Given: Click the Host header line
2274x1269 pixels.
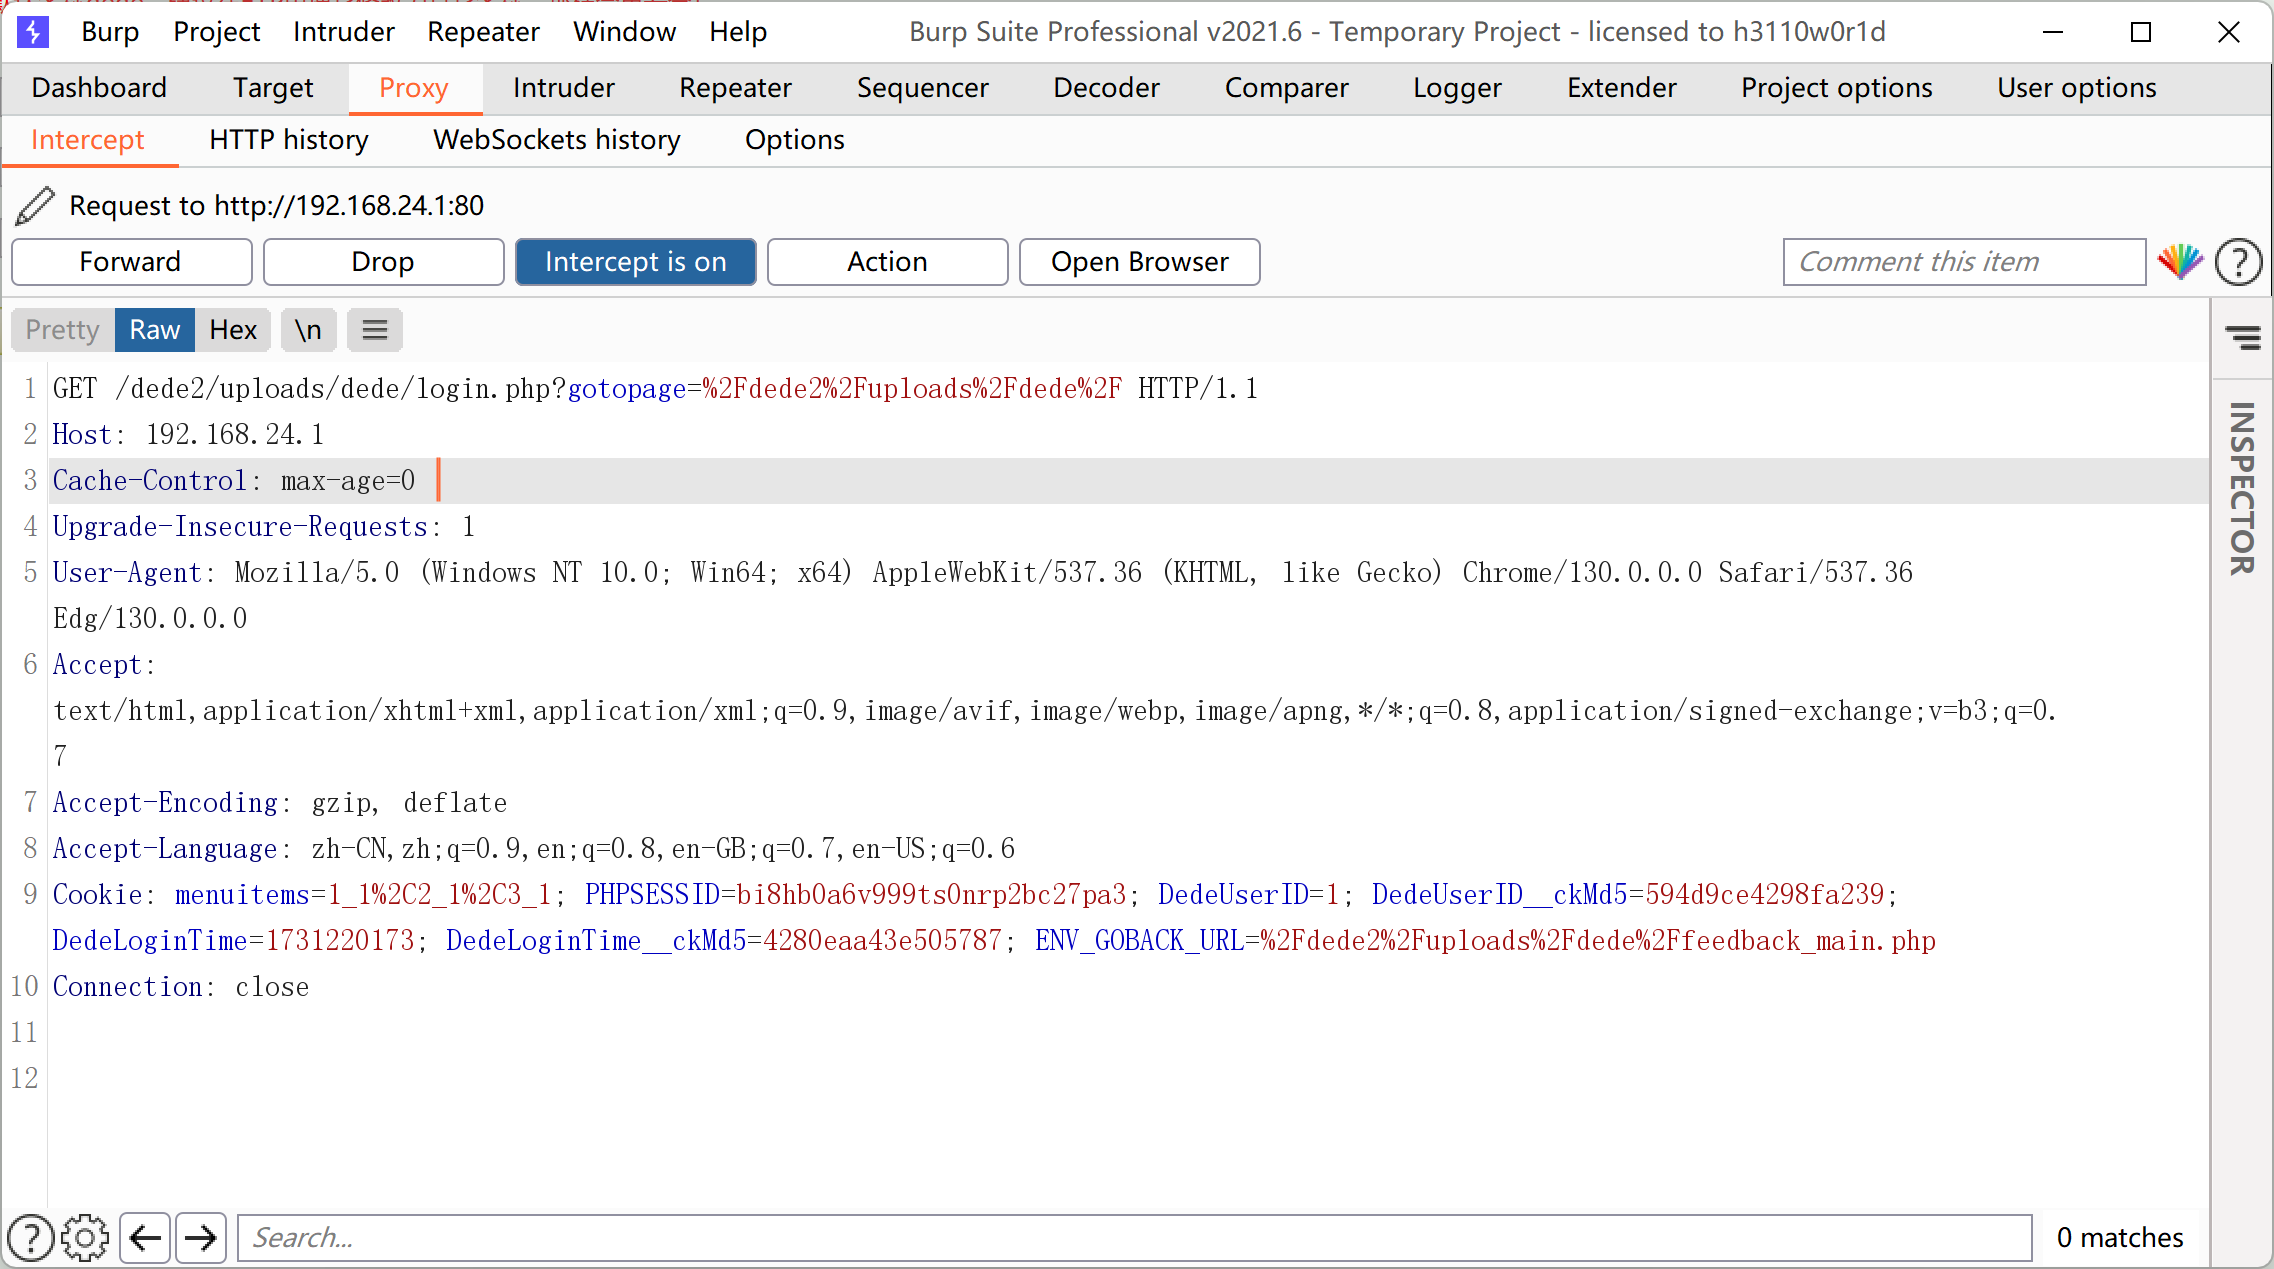Looking at the screenshot, I should 188,435.
